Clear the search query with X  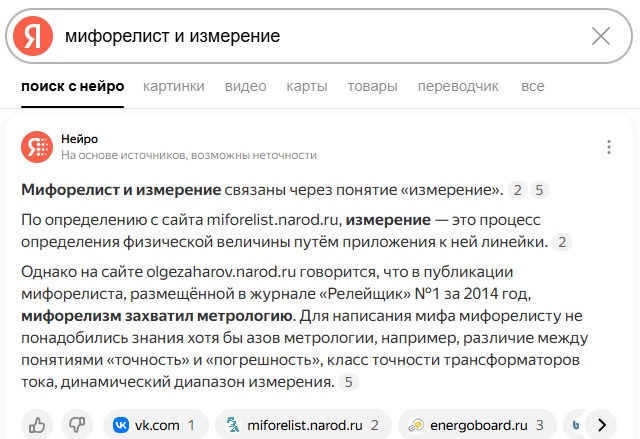(x=601, y=36)
